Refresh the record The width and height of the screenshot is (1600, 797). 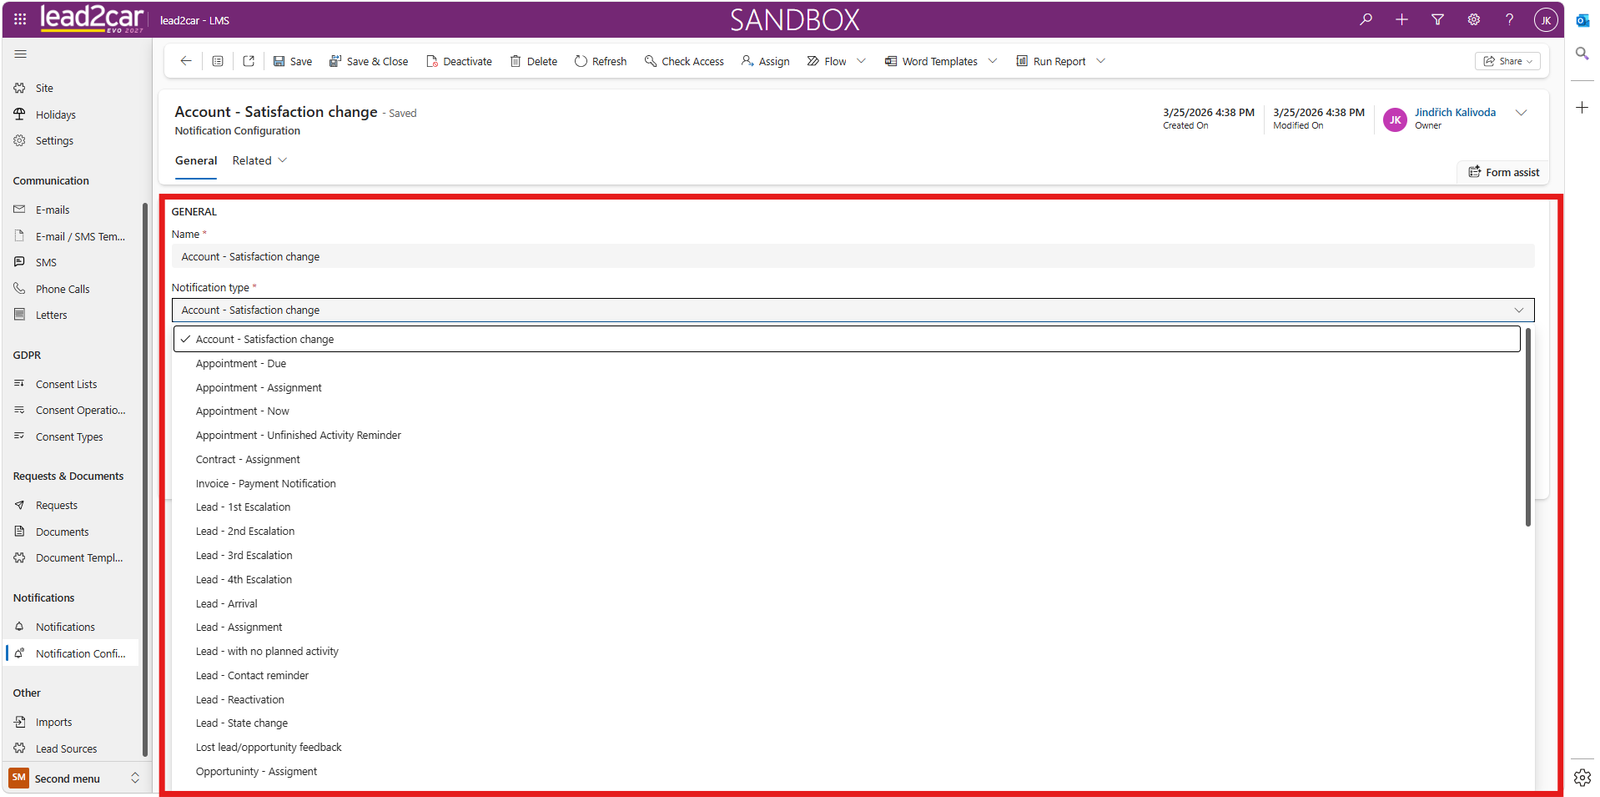(x=601, y=61)
